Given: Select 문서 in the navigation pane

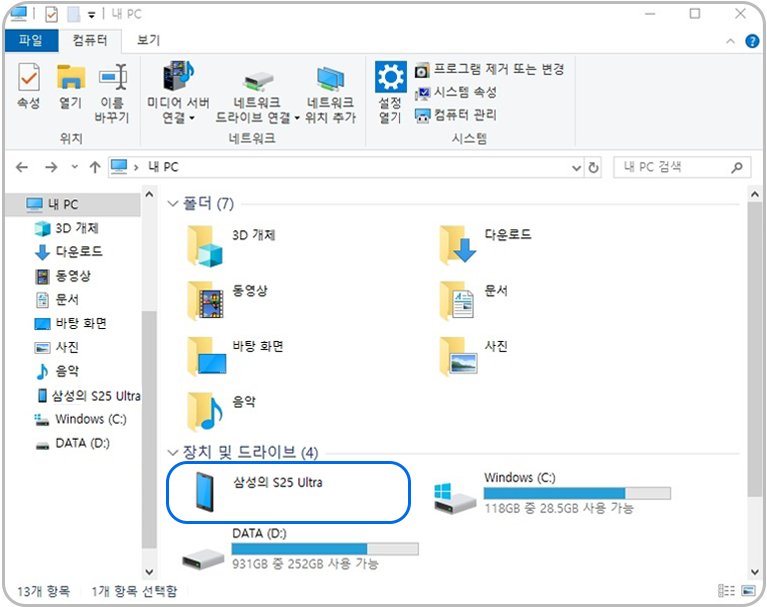Looking at the screenshot, I should [57, 299].
